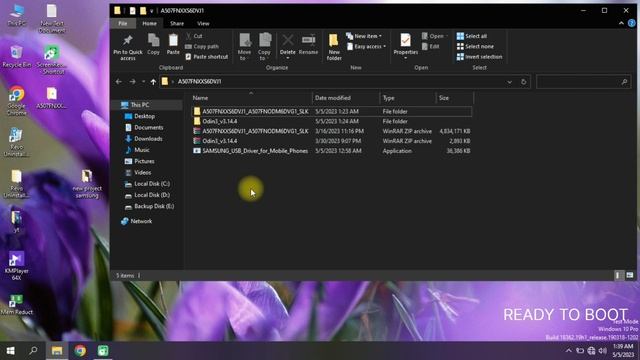Open the Copy to menu

tap(264, 47)
